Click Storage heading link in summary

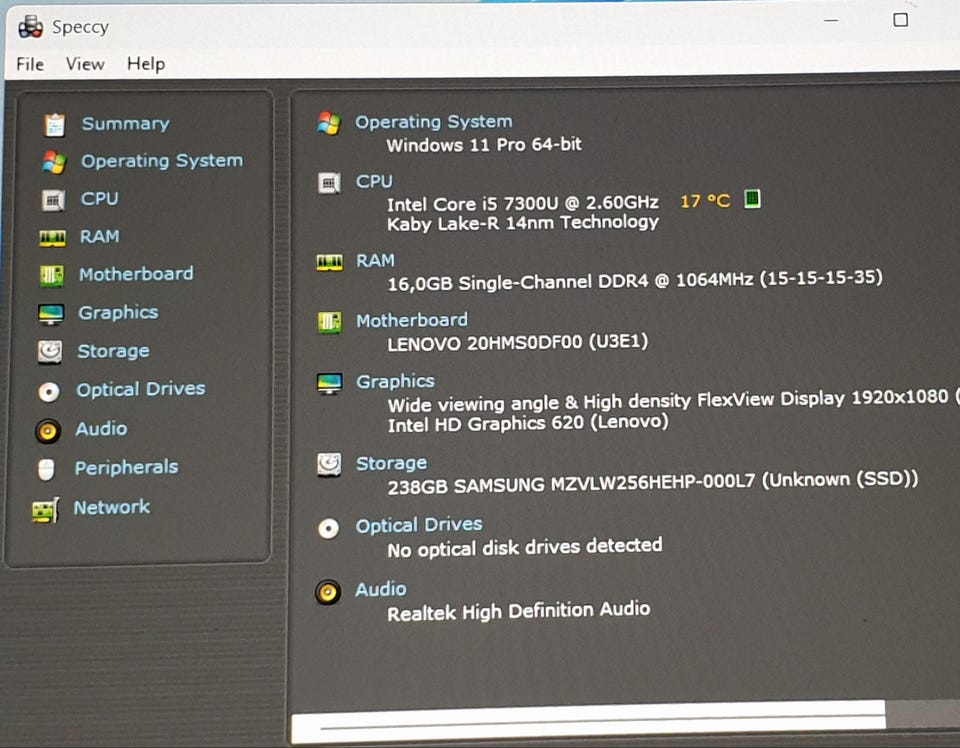click(392, 463)
